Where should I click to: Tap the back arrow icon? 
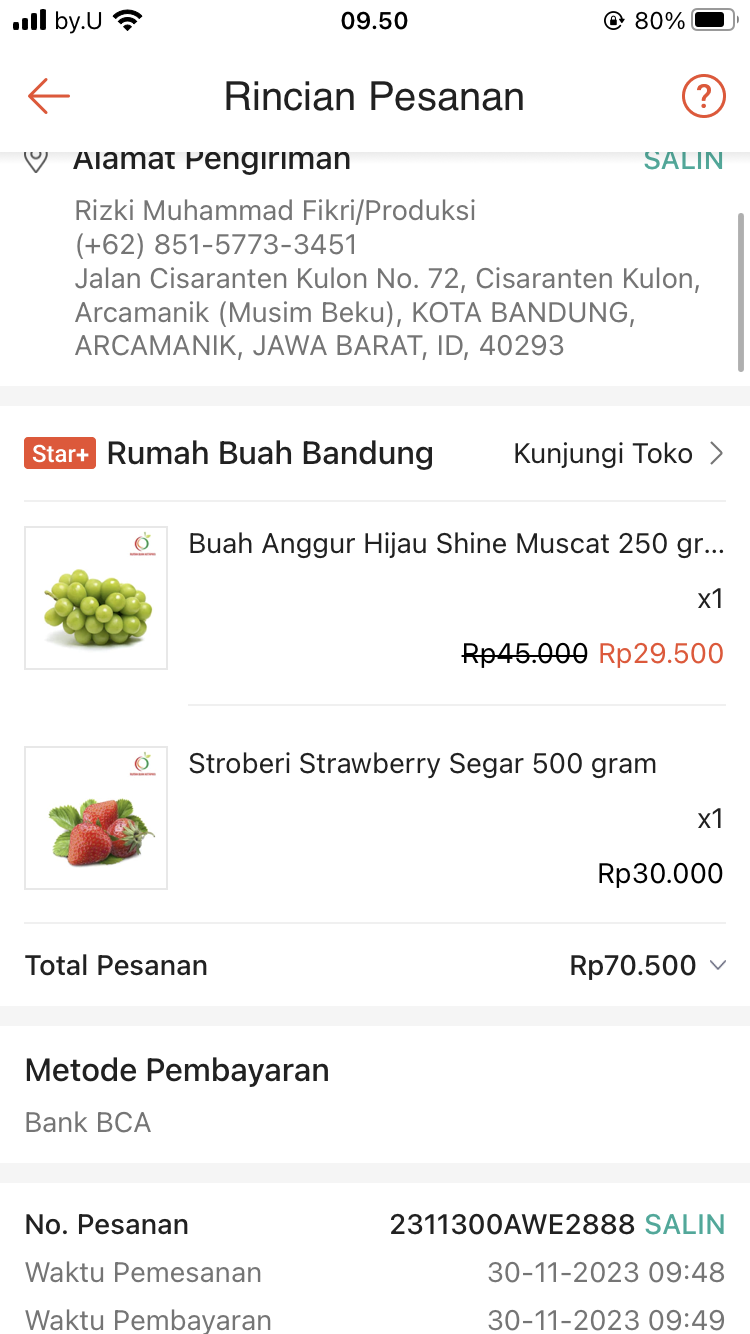tap(48, 96)
